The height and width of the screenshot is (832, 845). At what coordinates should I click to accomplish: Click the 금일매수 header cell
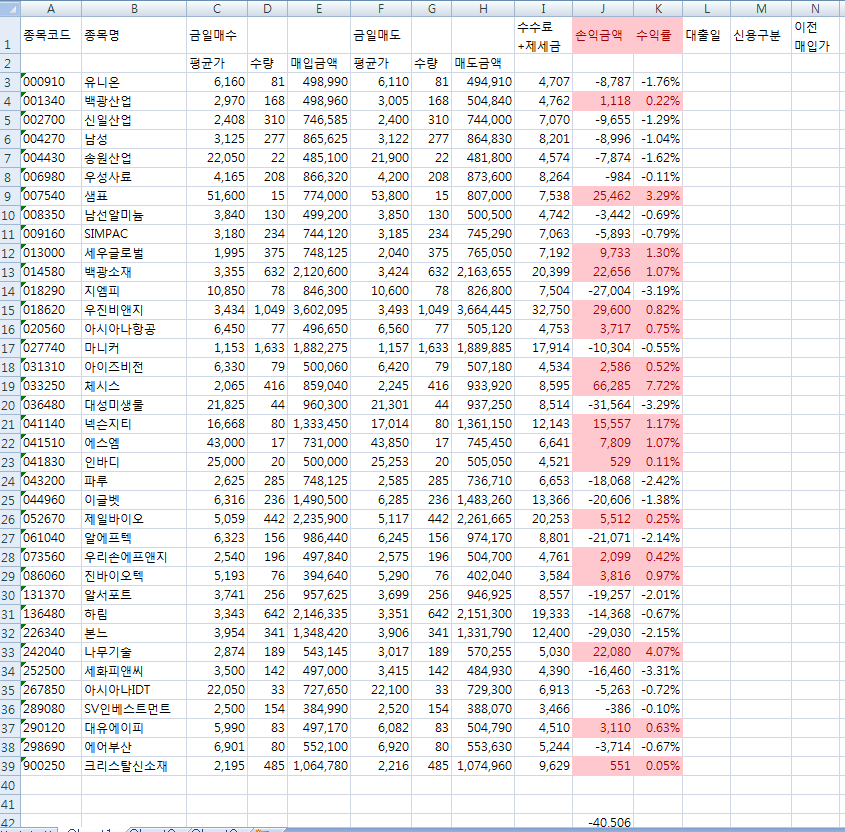tap(217, 35)
